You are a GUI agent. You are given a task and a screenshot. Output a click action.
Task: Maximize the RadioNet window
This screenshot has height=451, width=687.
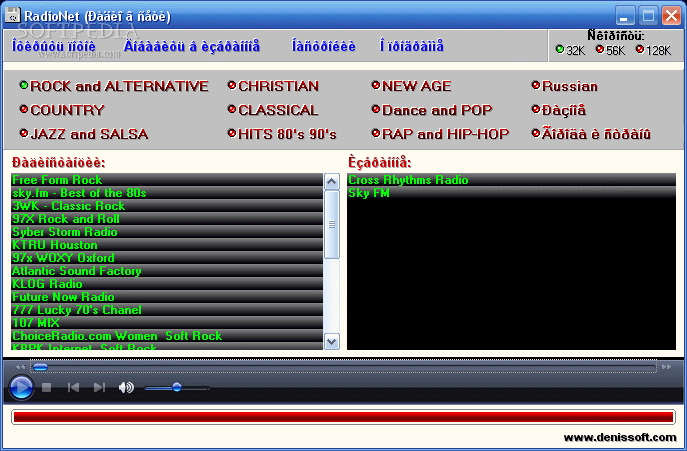pyautogui.click(x=648, y=16)
